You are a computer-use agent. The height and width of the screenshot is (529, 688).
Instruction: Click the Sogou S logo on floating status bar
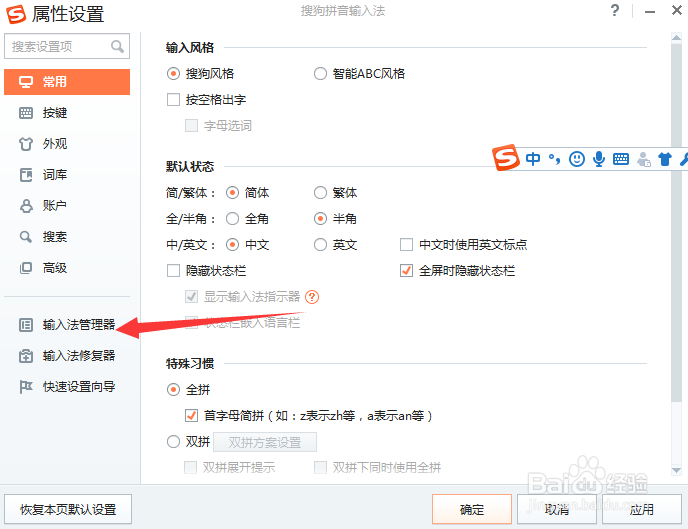point(506,157)
